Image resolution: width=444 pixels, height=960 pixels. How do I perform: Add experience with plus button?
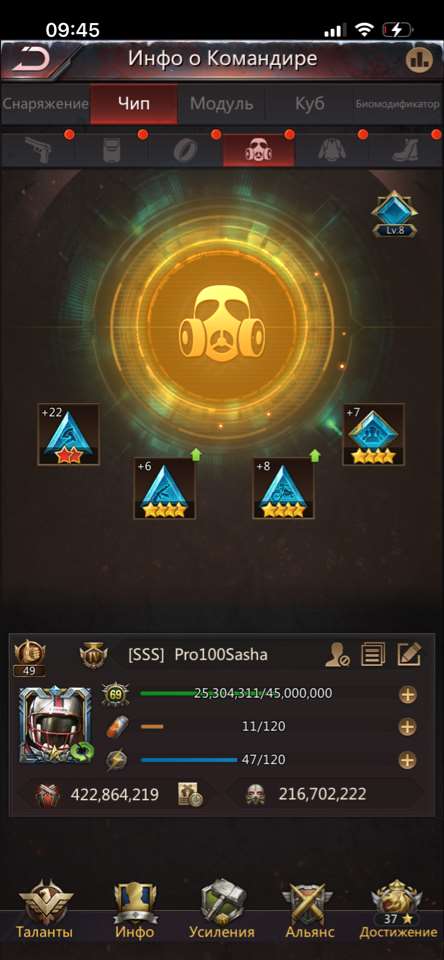(x=407, y=694)
